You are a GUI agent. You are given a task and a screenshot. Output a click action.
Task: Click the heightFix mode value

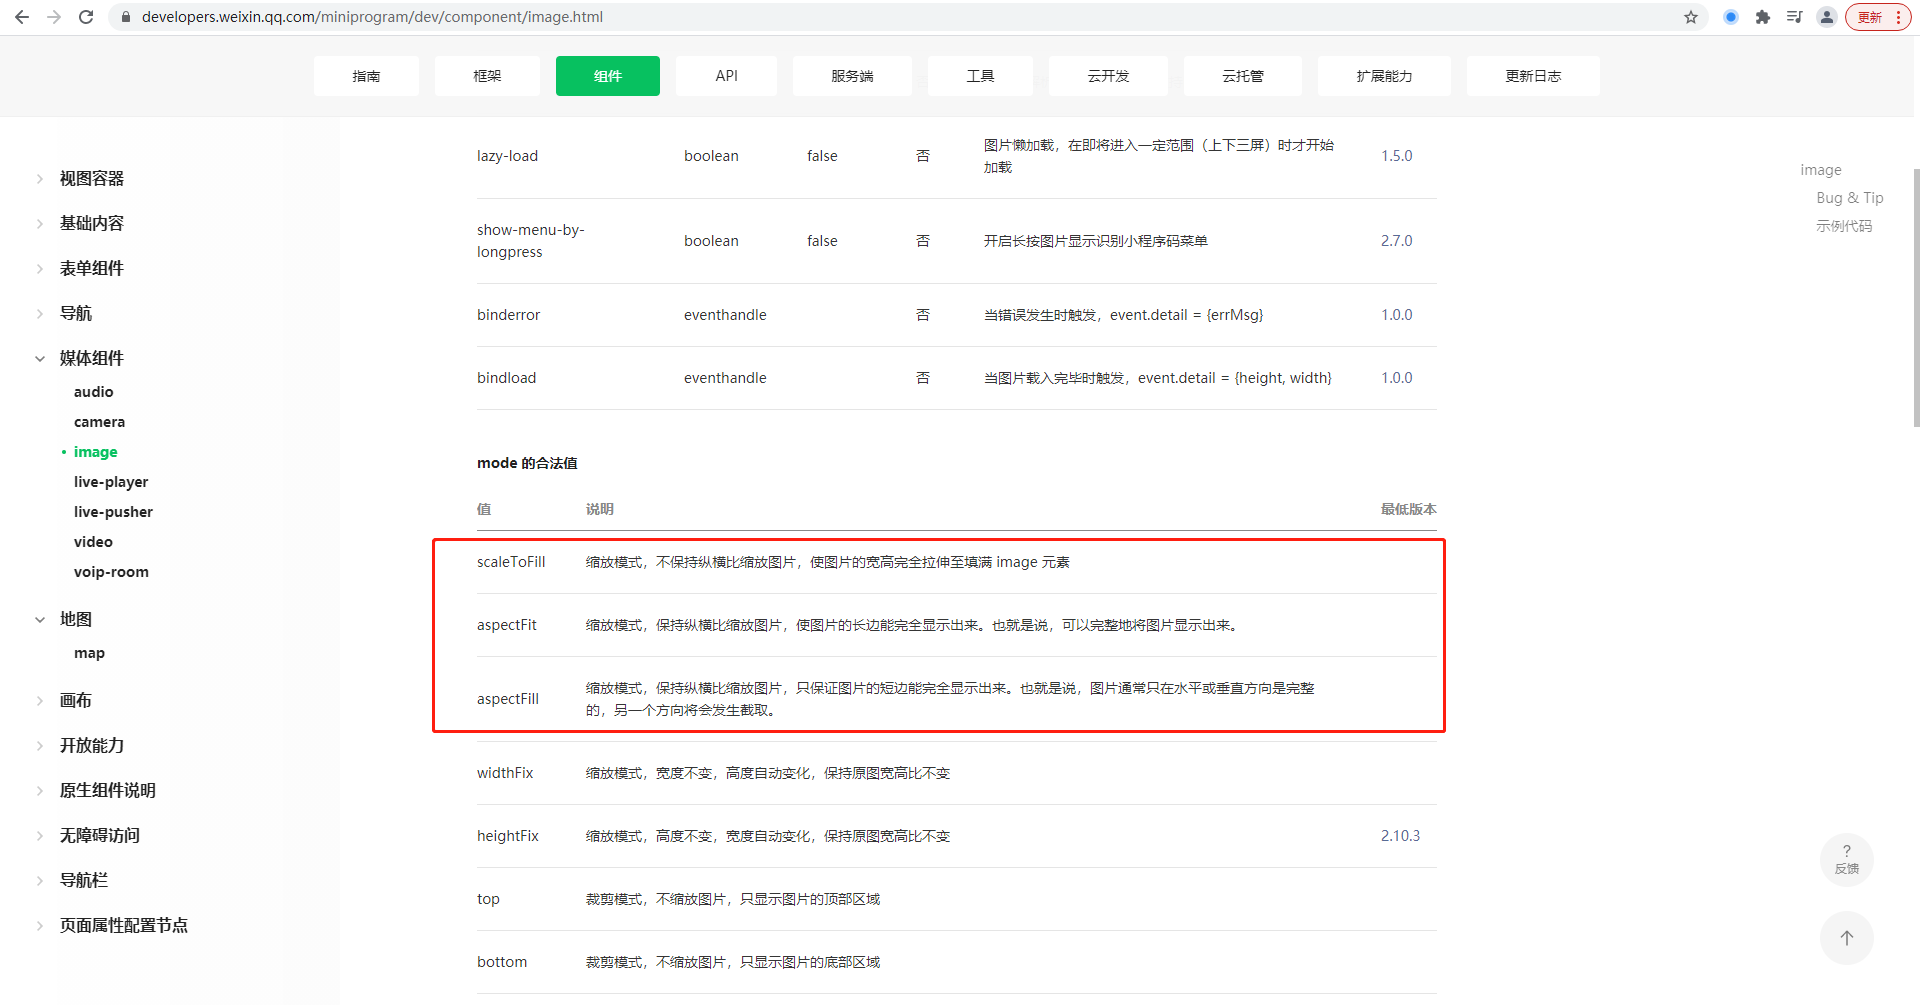click(x=507, y=836)
